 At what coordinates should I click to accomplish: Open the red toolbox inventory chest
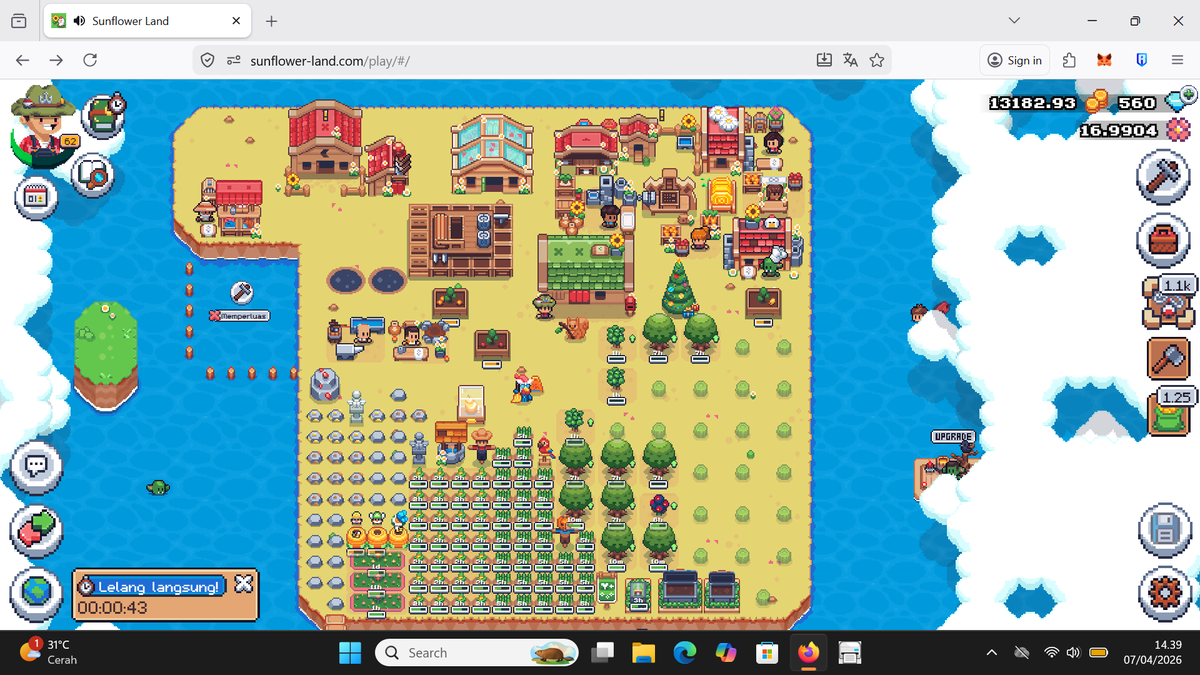[x=1164, y=241]
